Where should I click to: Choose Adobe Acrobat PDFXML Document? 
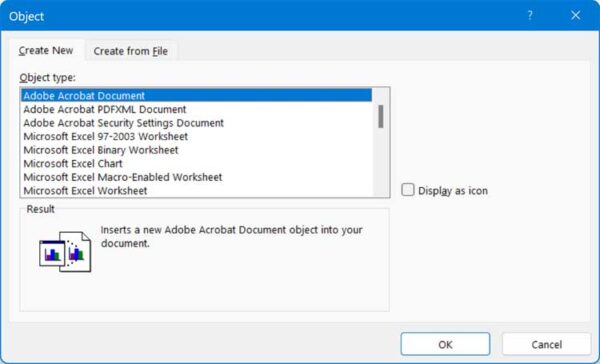[x=196, y=109]
